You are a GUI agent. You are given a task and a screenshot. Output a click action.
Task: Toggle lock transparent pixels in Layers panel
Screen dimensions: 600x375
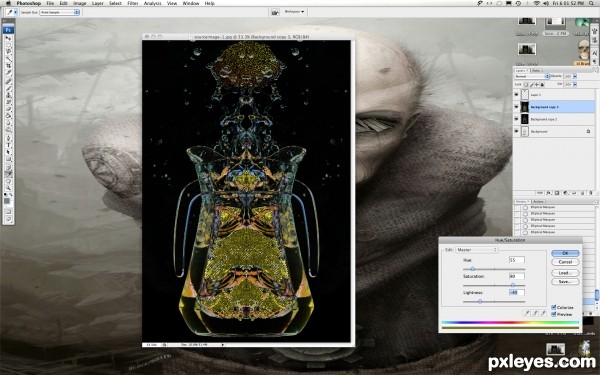526,85
